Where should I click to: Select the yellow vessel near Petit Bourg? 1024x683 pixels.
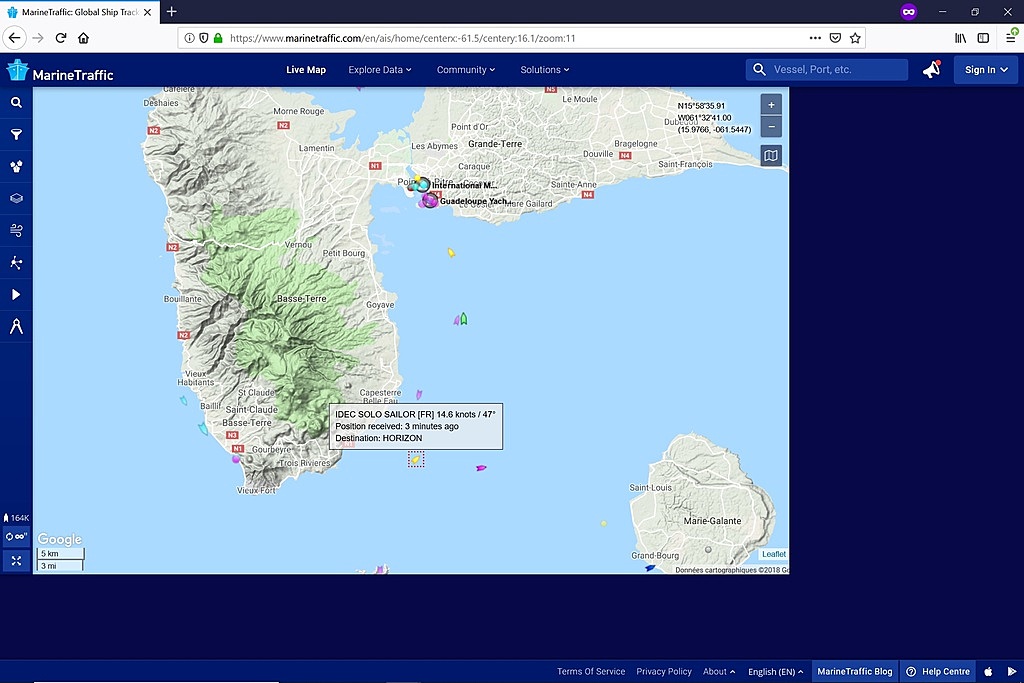pyautogui.click(x=451, y=253)
